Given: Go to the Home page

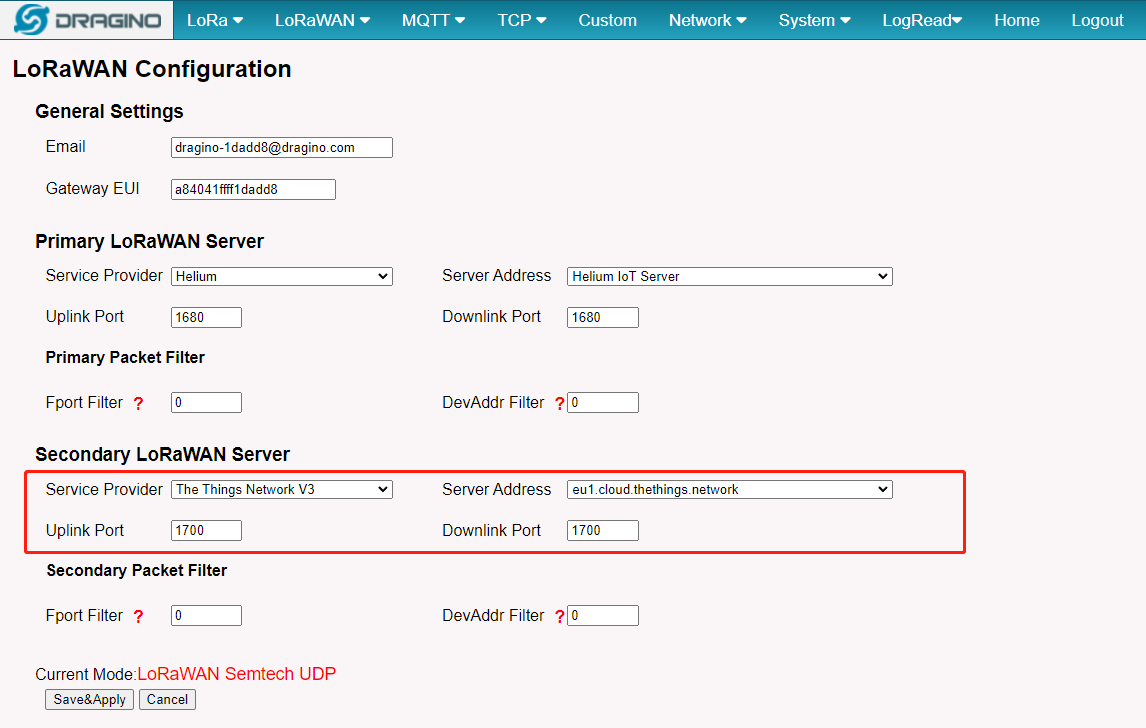Looking at the screenshot, I should [x=1017, y=20].
